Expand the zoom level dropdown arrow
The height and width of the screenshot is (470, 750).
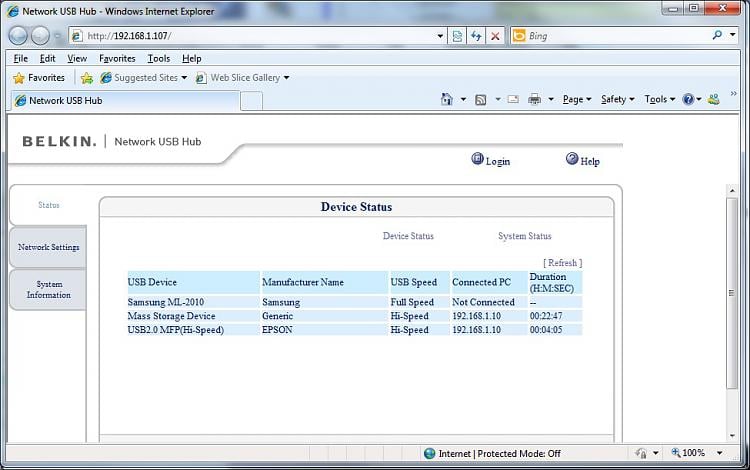[x=719, y=453]
